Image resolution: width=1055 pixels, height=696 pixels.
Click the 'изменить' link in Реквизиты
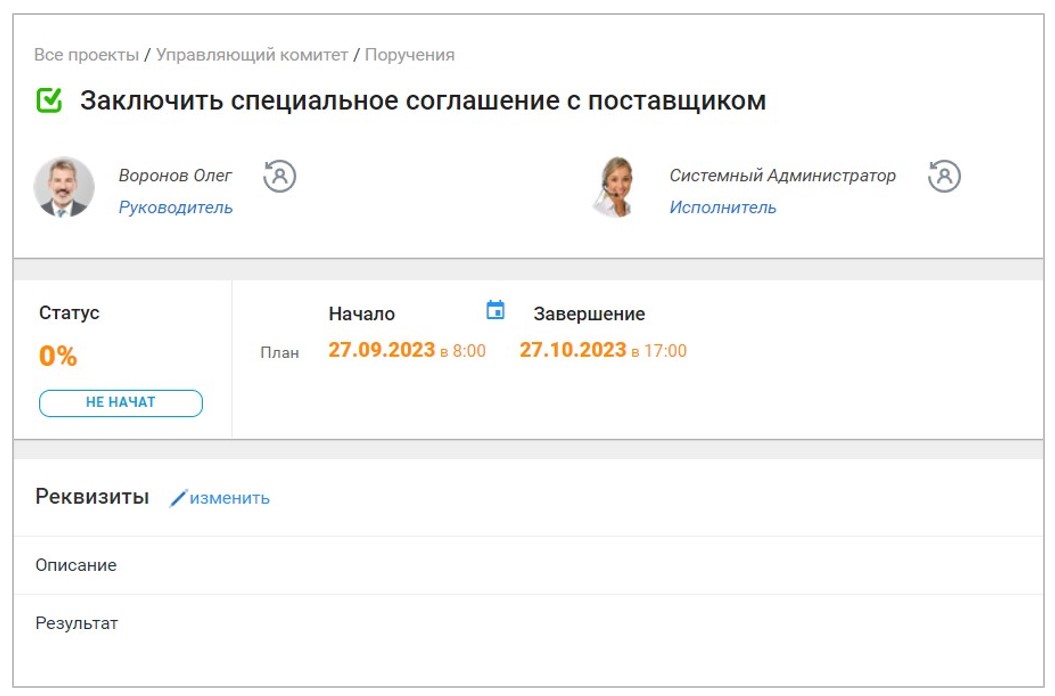(x=229, y=498)
